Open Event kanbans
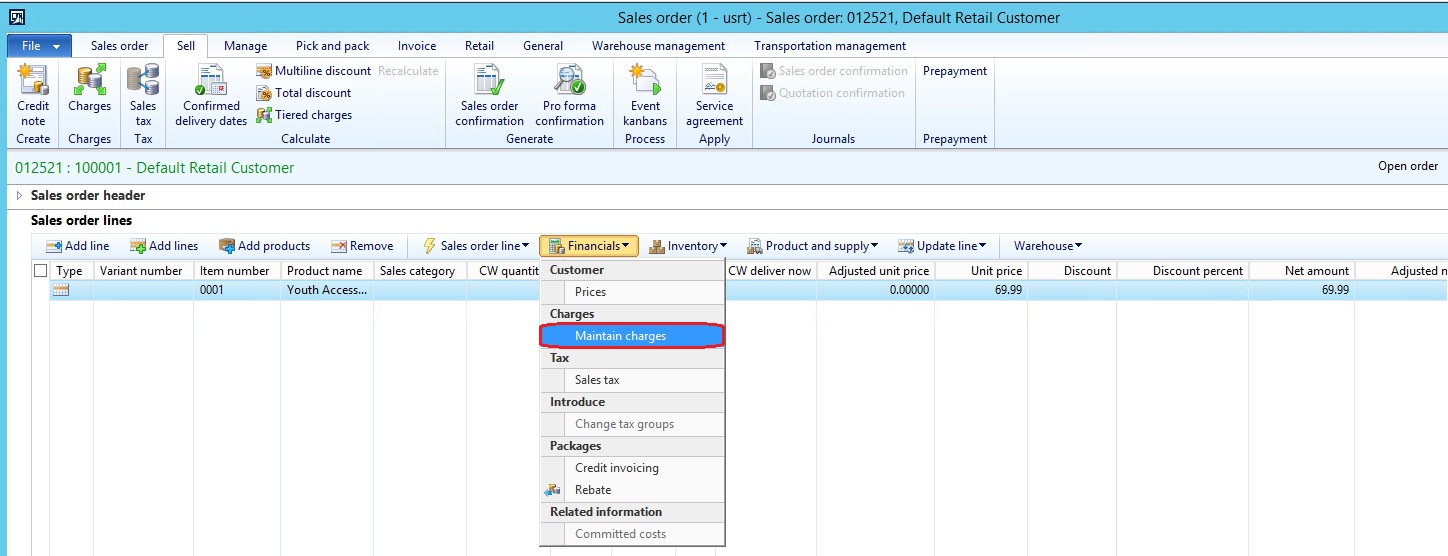The image size is (1448, 556). click(x=645, y=95)
